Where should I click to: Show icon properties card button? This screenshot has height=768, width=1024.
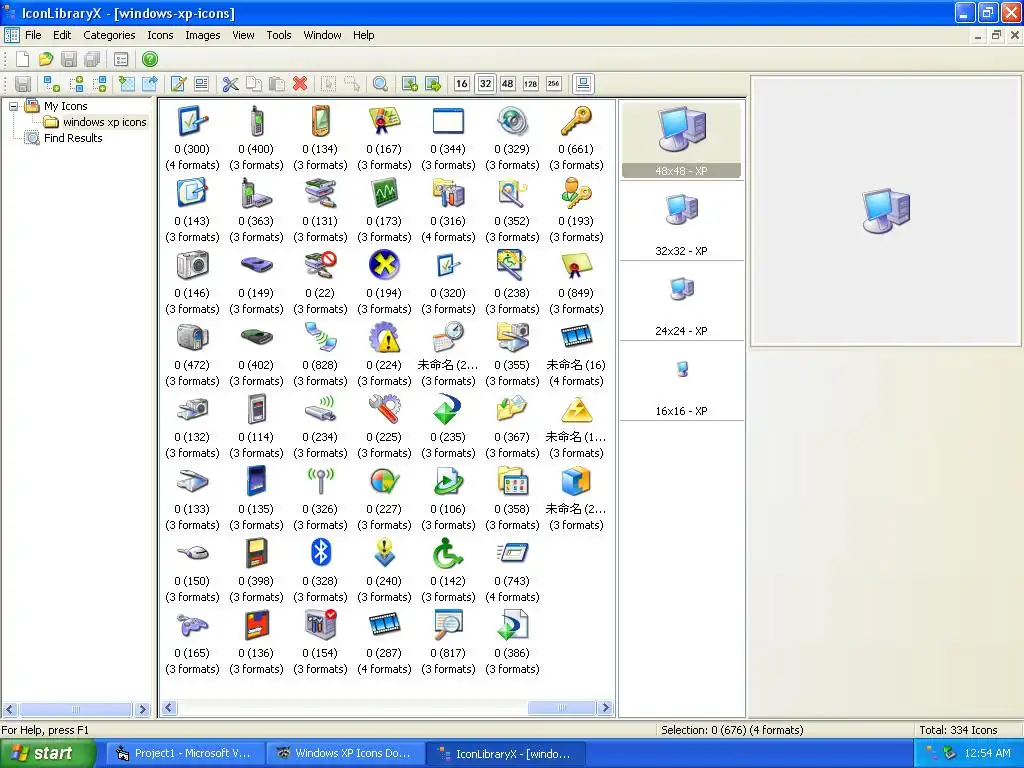point(201,84)
